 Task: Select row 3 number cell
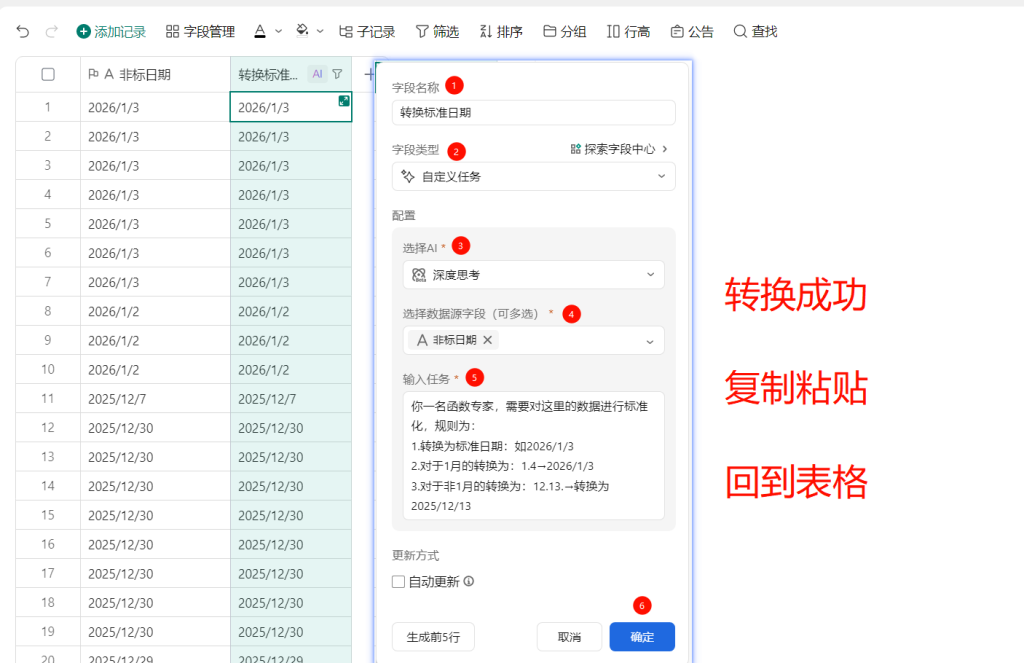48,165
